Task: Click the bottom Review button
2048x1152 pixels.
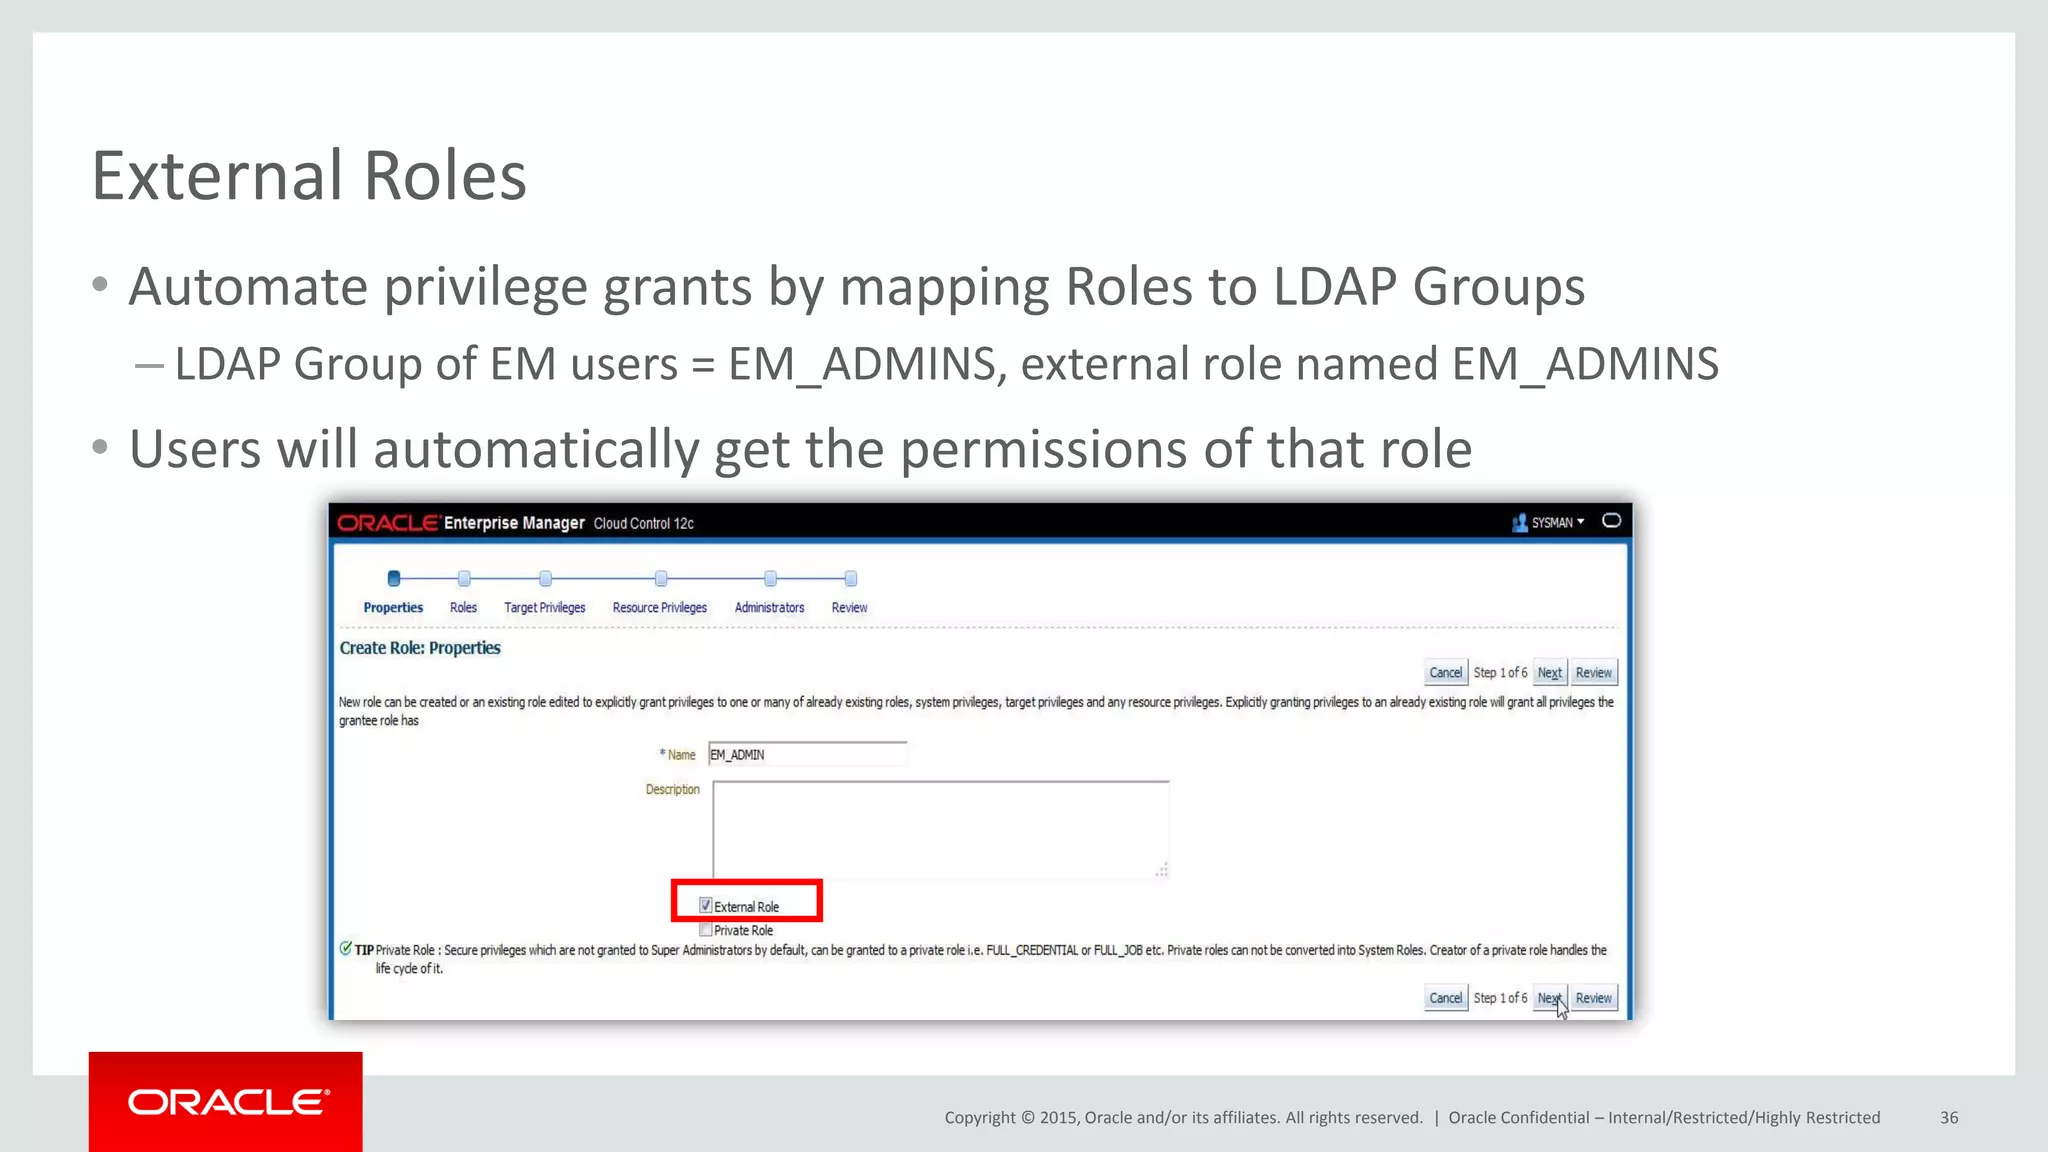Action: click(1594, 998)
